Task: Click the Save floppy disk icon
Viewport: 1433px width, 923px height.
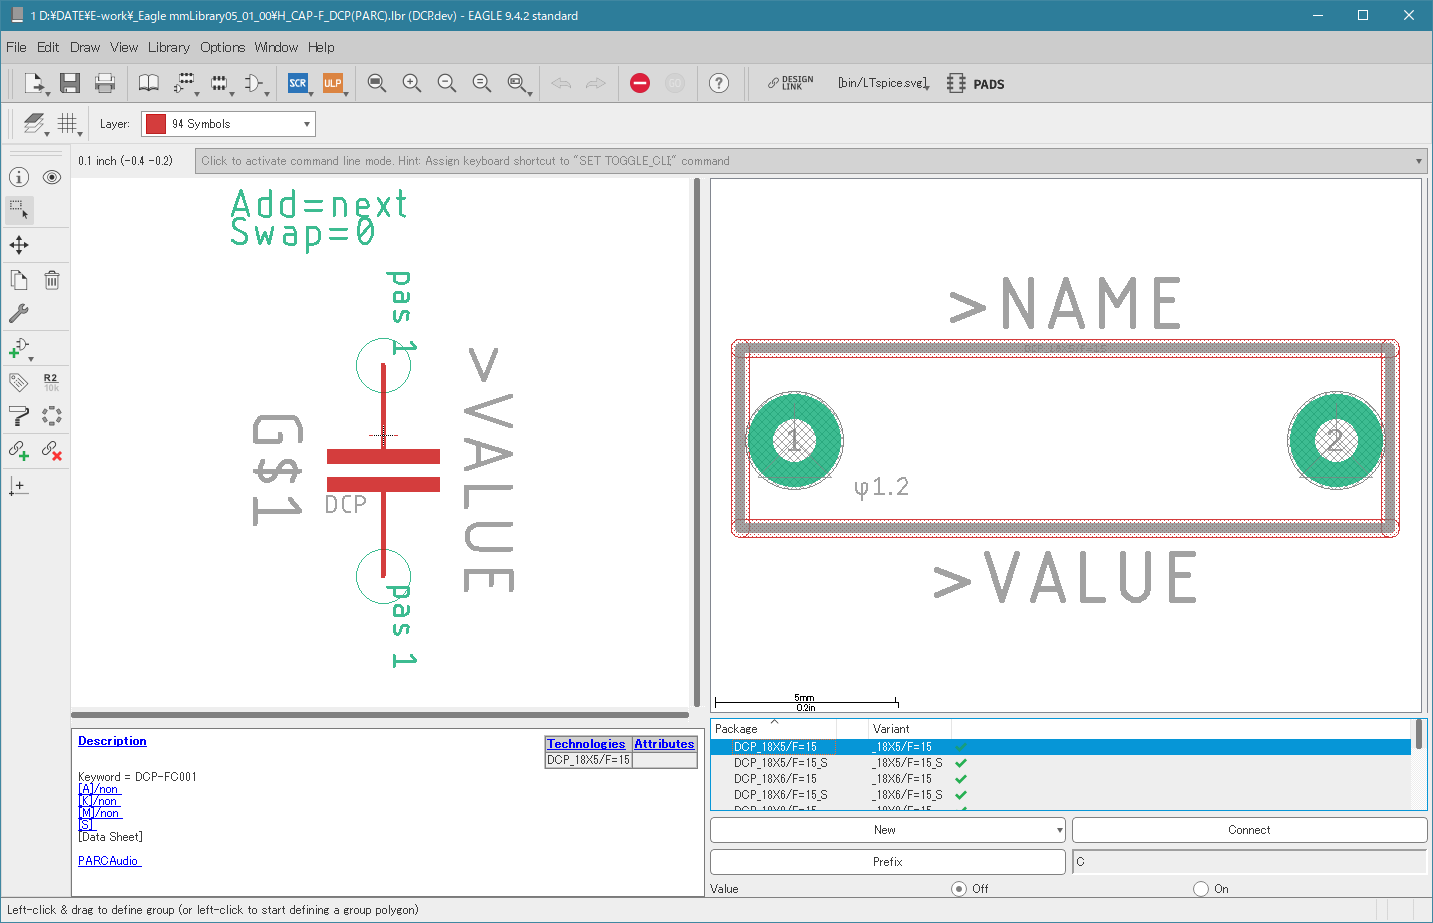Action: (x=70, y=84)
